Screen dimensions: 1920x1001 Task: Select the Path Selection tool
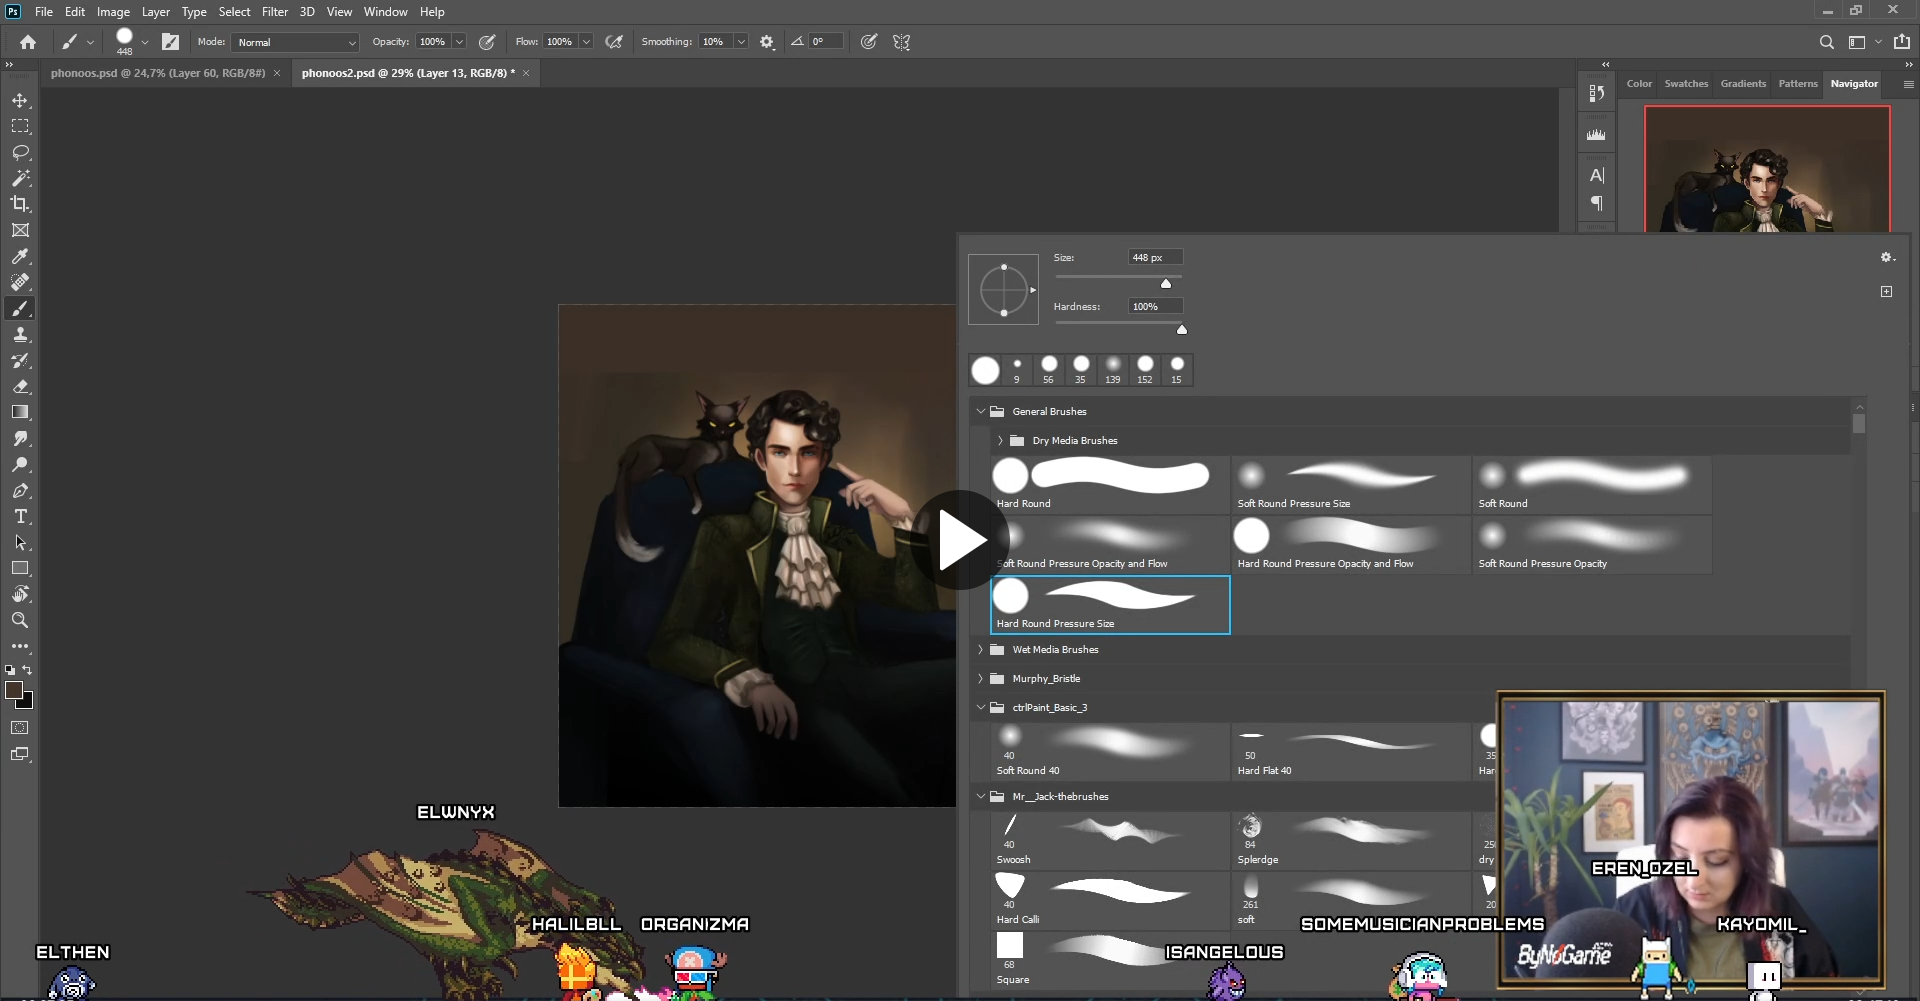20,542
